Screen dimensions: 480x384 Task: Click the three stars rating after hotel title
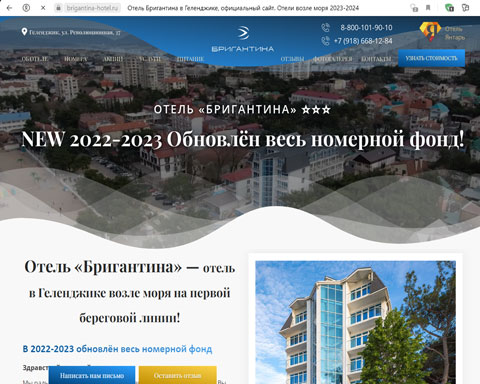[316, 110]
